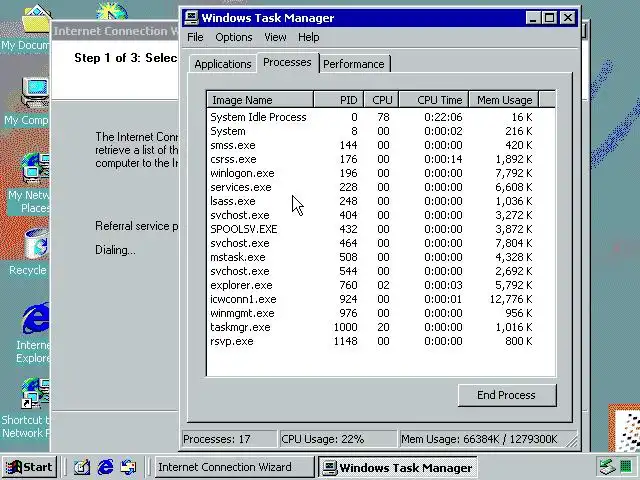
Task: Close the Windows Task Manager window
Action: pyautogui.click(x=568, y=18)
